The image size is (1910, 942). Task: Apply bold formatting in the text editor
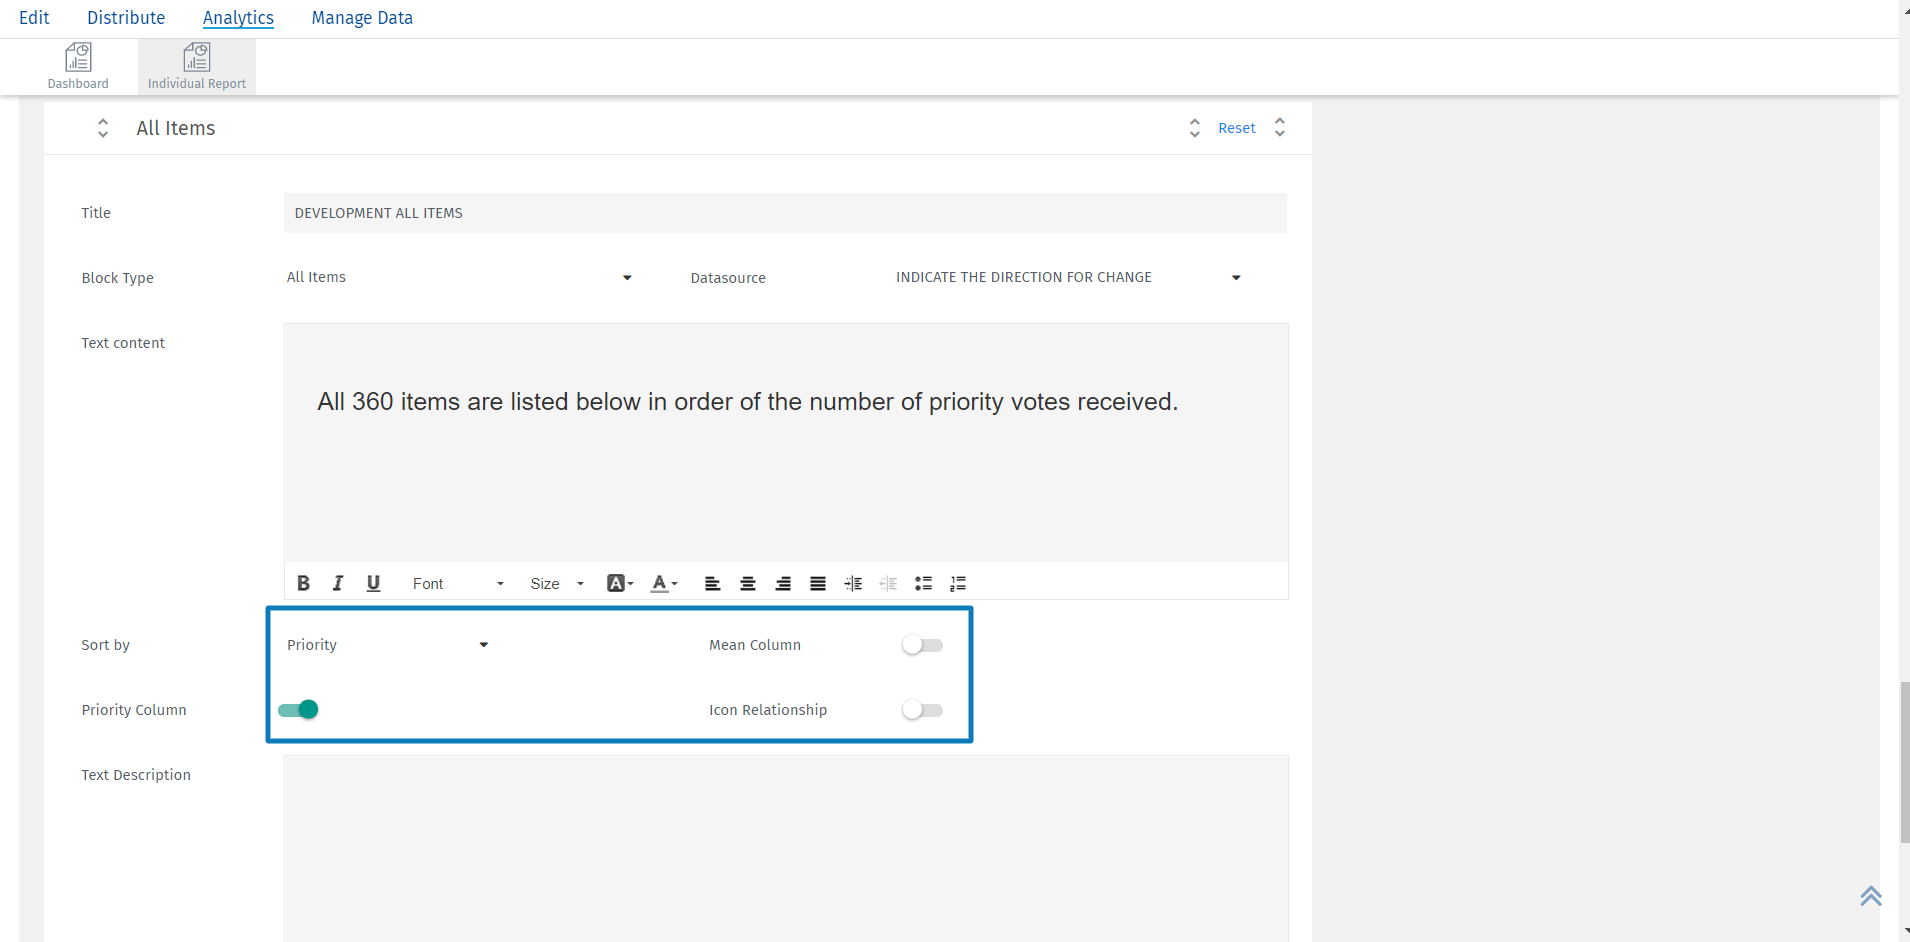pos(303,583)
